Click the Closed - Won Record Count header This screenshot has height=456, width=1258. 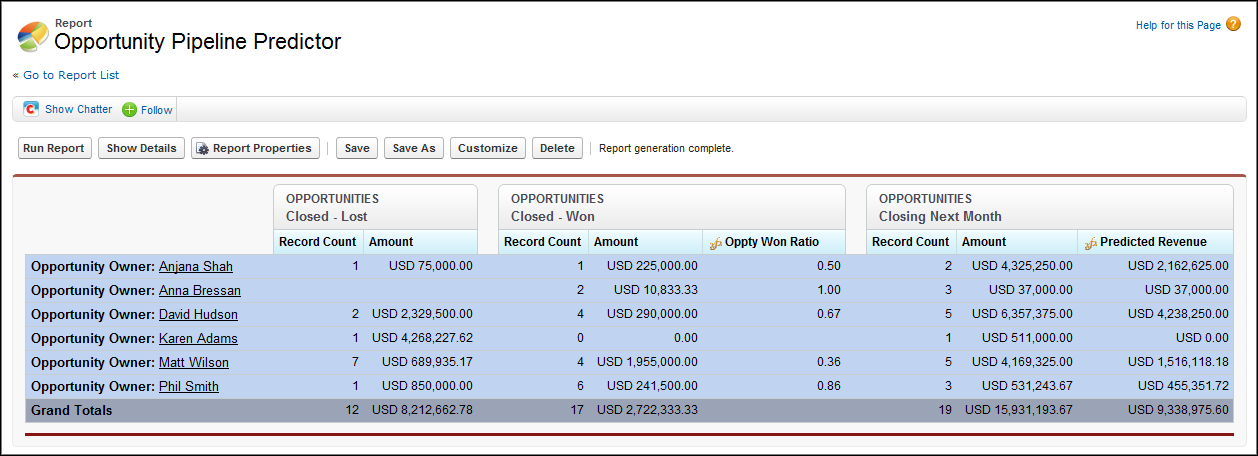pos(543,242)
